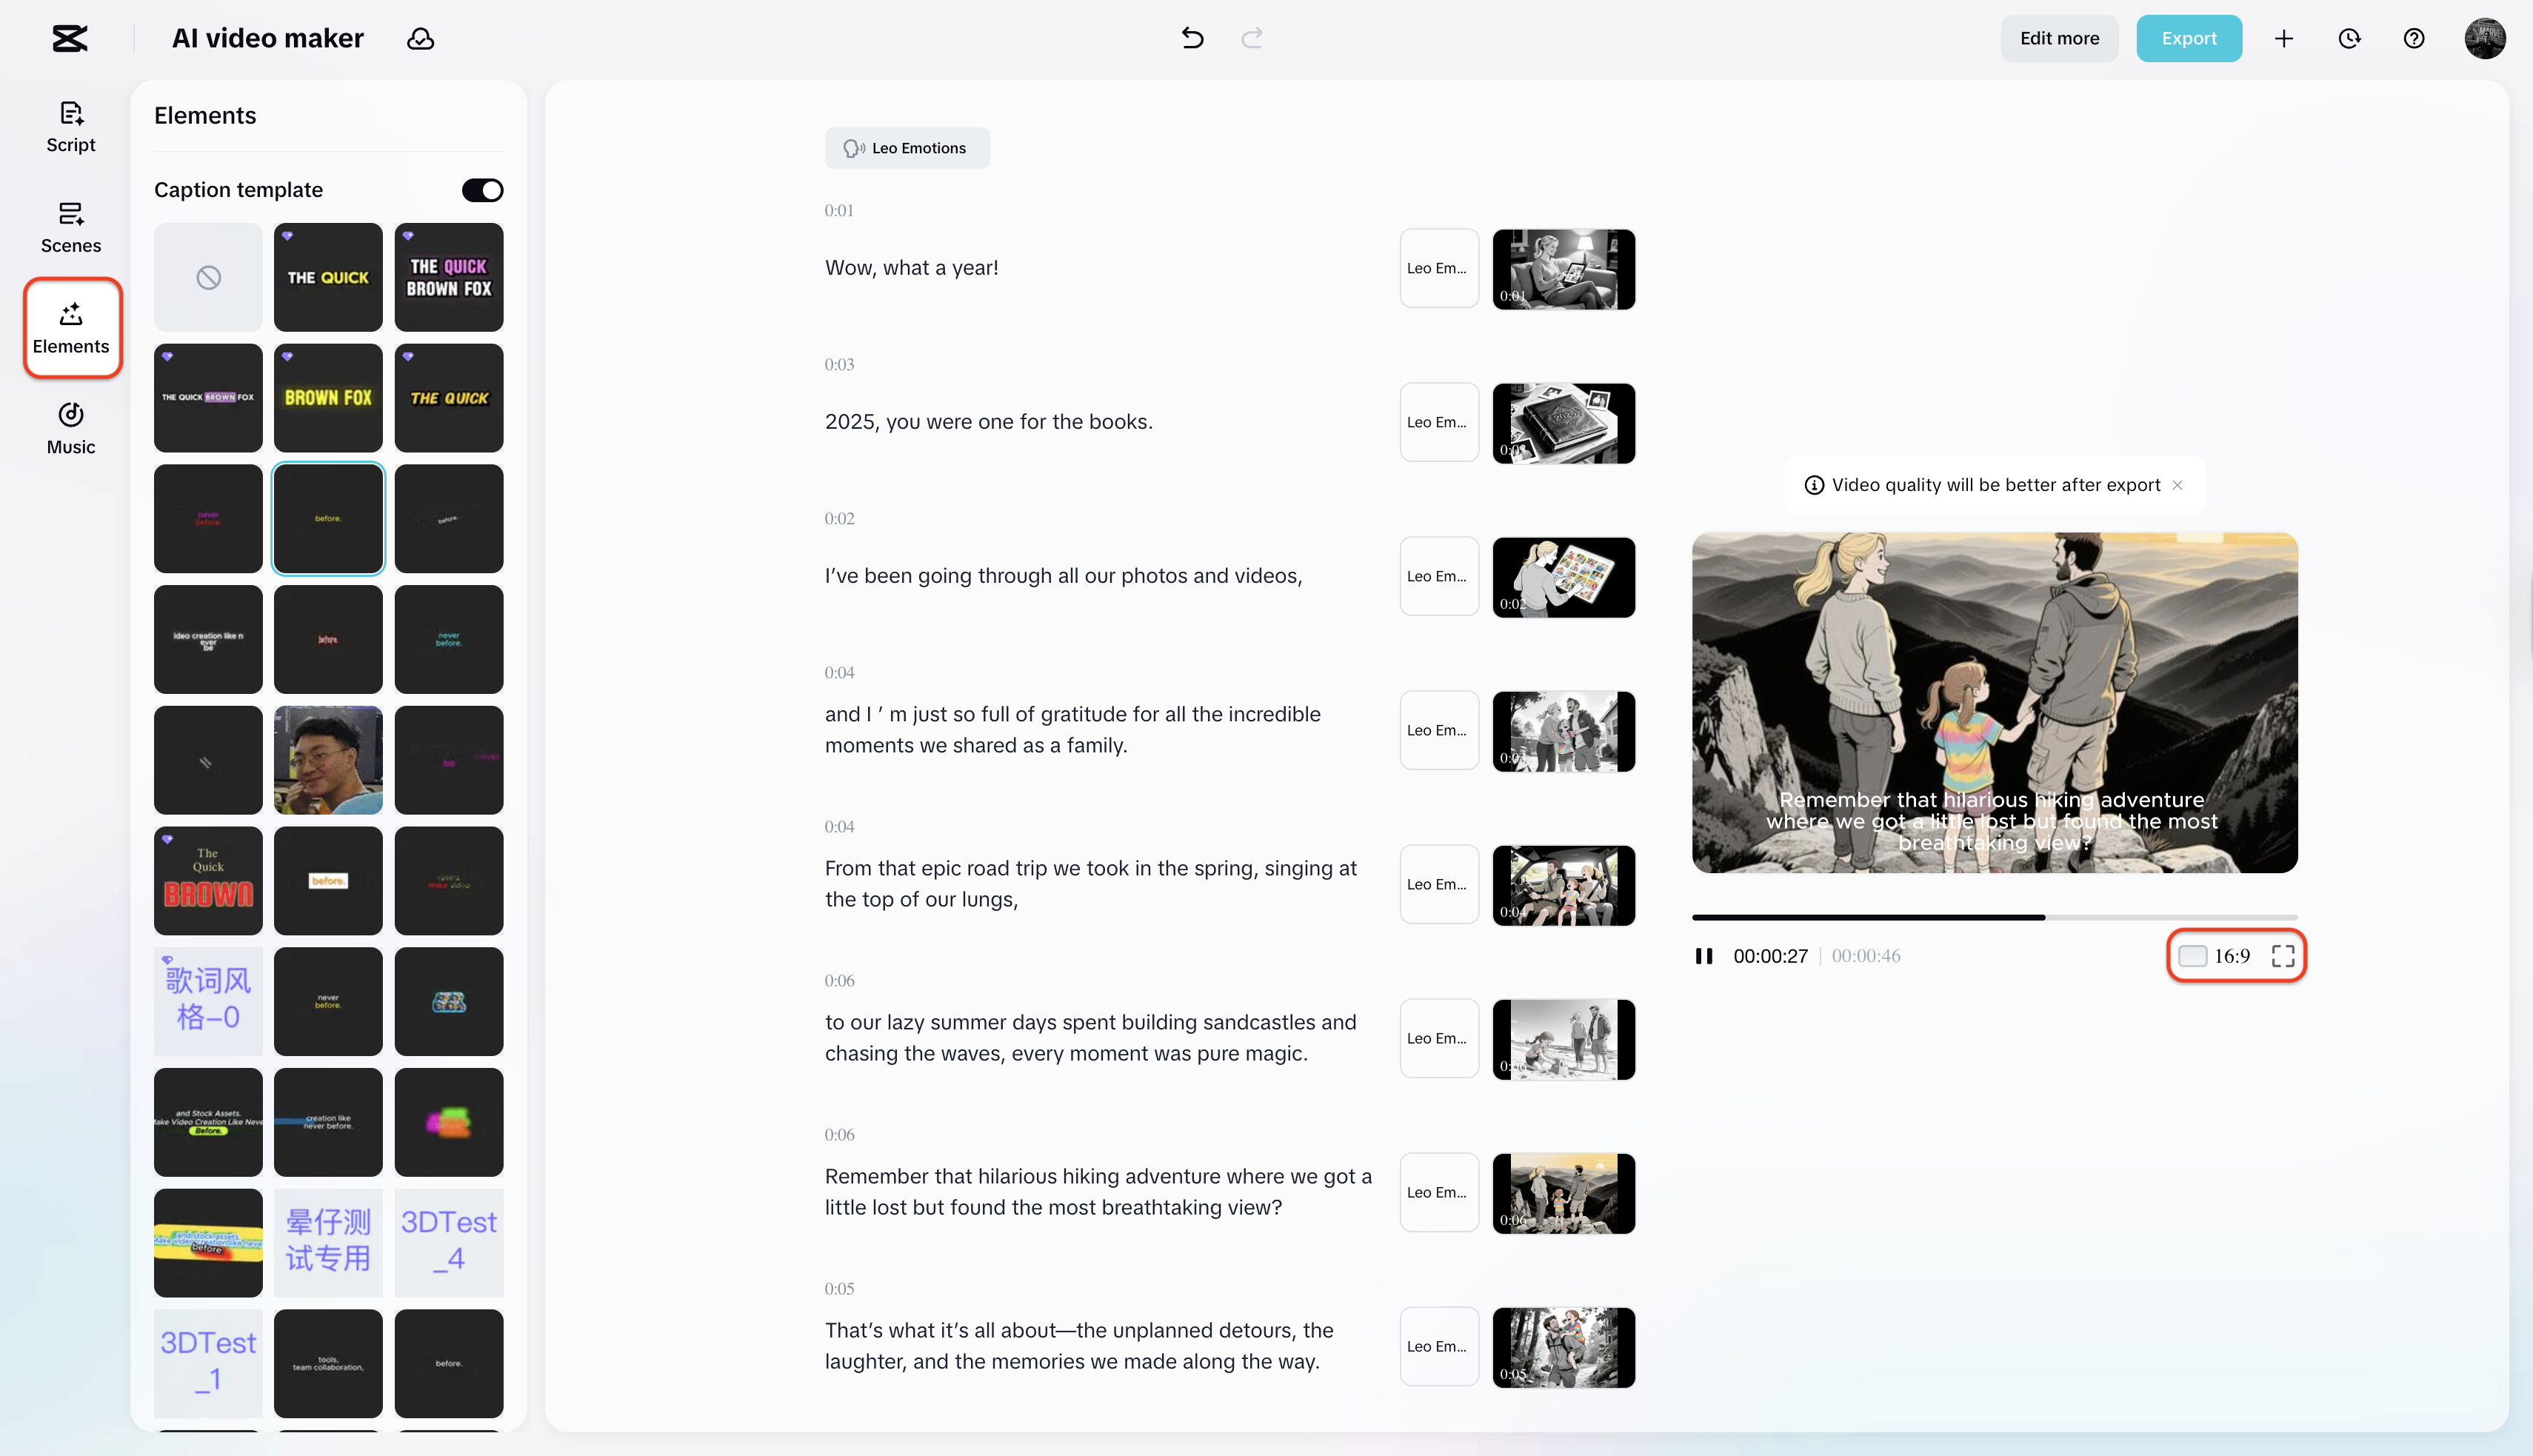The width and height of the screenshot is (2533, 1456).
Task: Undo the last edit
Action: [1191, 38]
